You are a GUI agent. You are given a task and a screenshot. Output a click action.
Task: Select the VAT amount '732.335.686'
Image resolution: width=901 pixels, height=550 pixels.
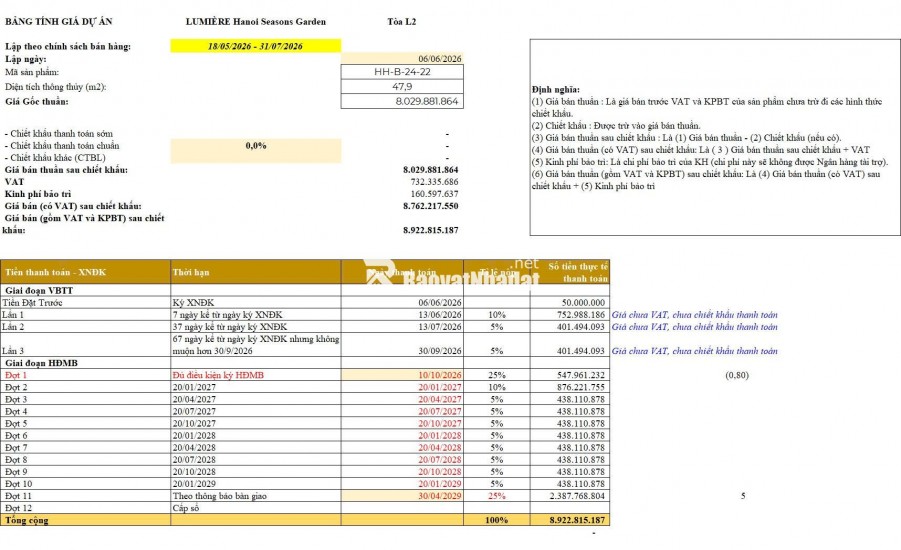point(434,182)
